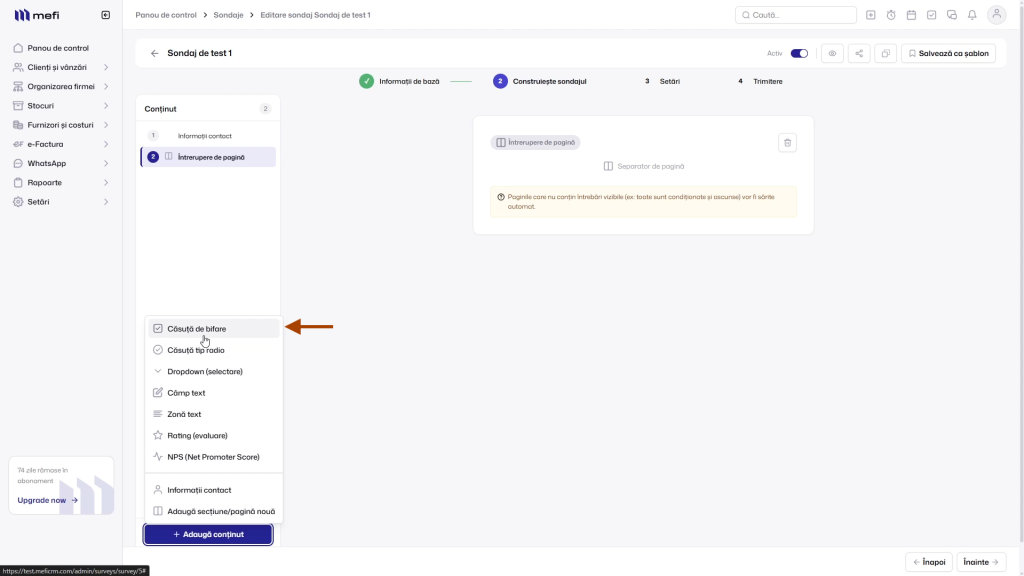Click the Adaugă conținut button

tap(208, 534)
